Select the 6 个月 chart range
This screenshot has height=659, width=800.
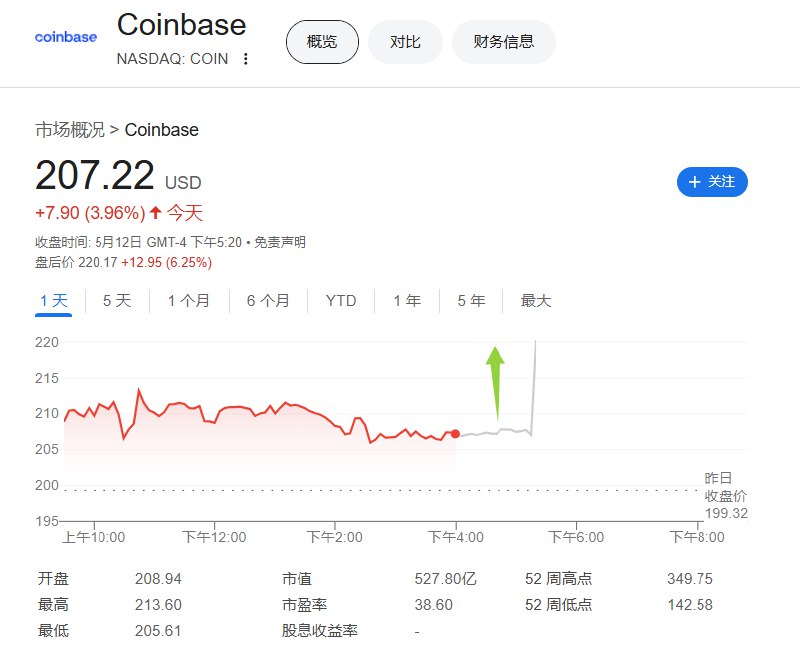(268, 301)
